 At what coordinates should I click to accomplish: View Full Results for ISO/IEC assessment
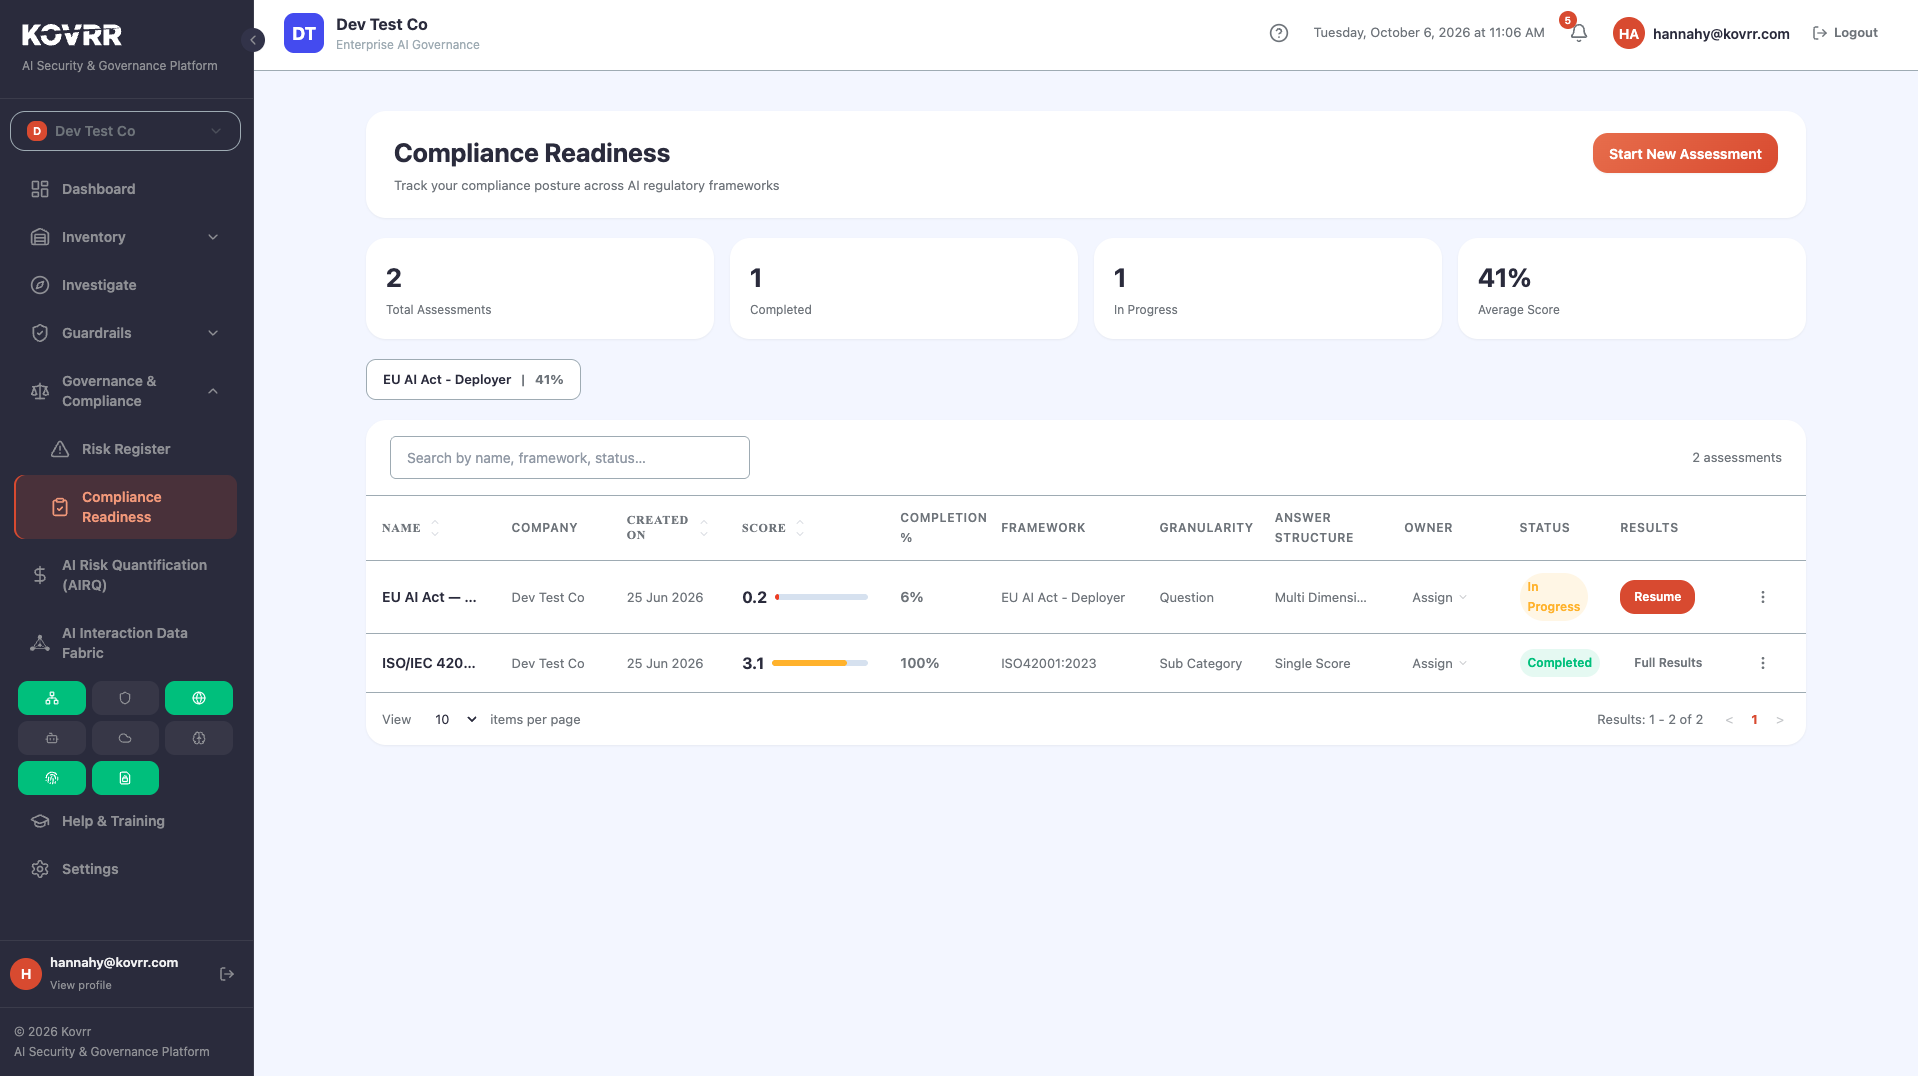click(x=1667, y=663)
